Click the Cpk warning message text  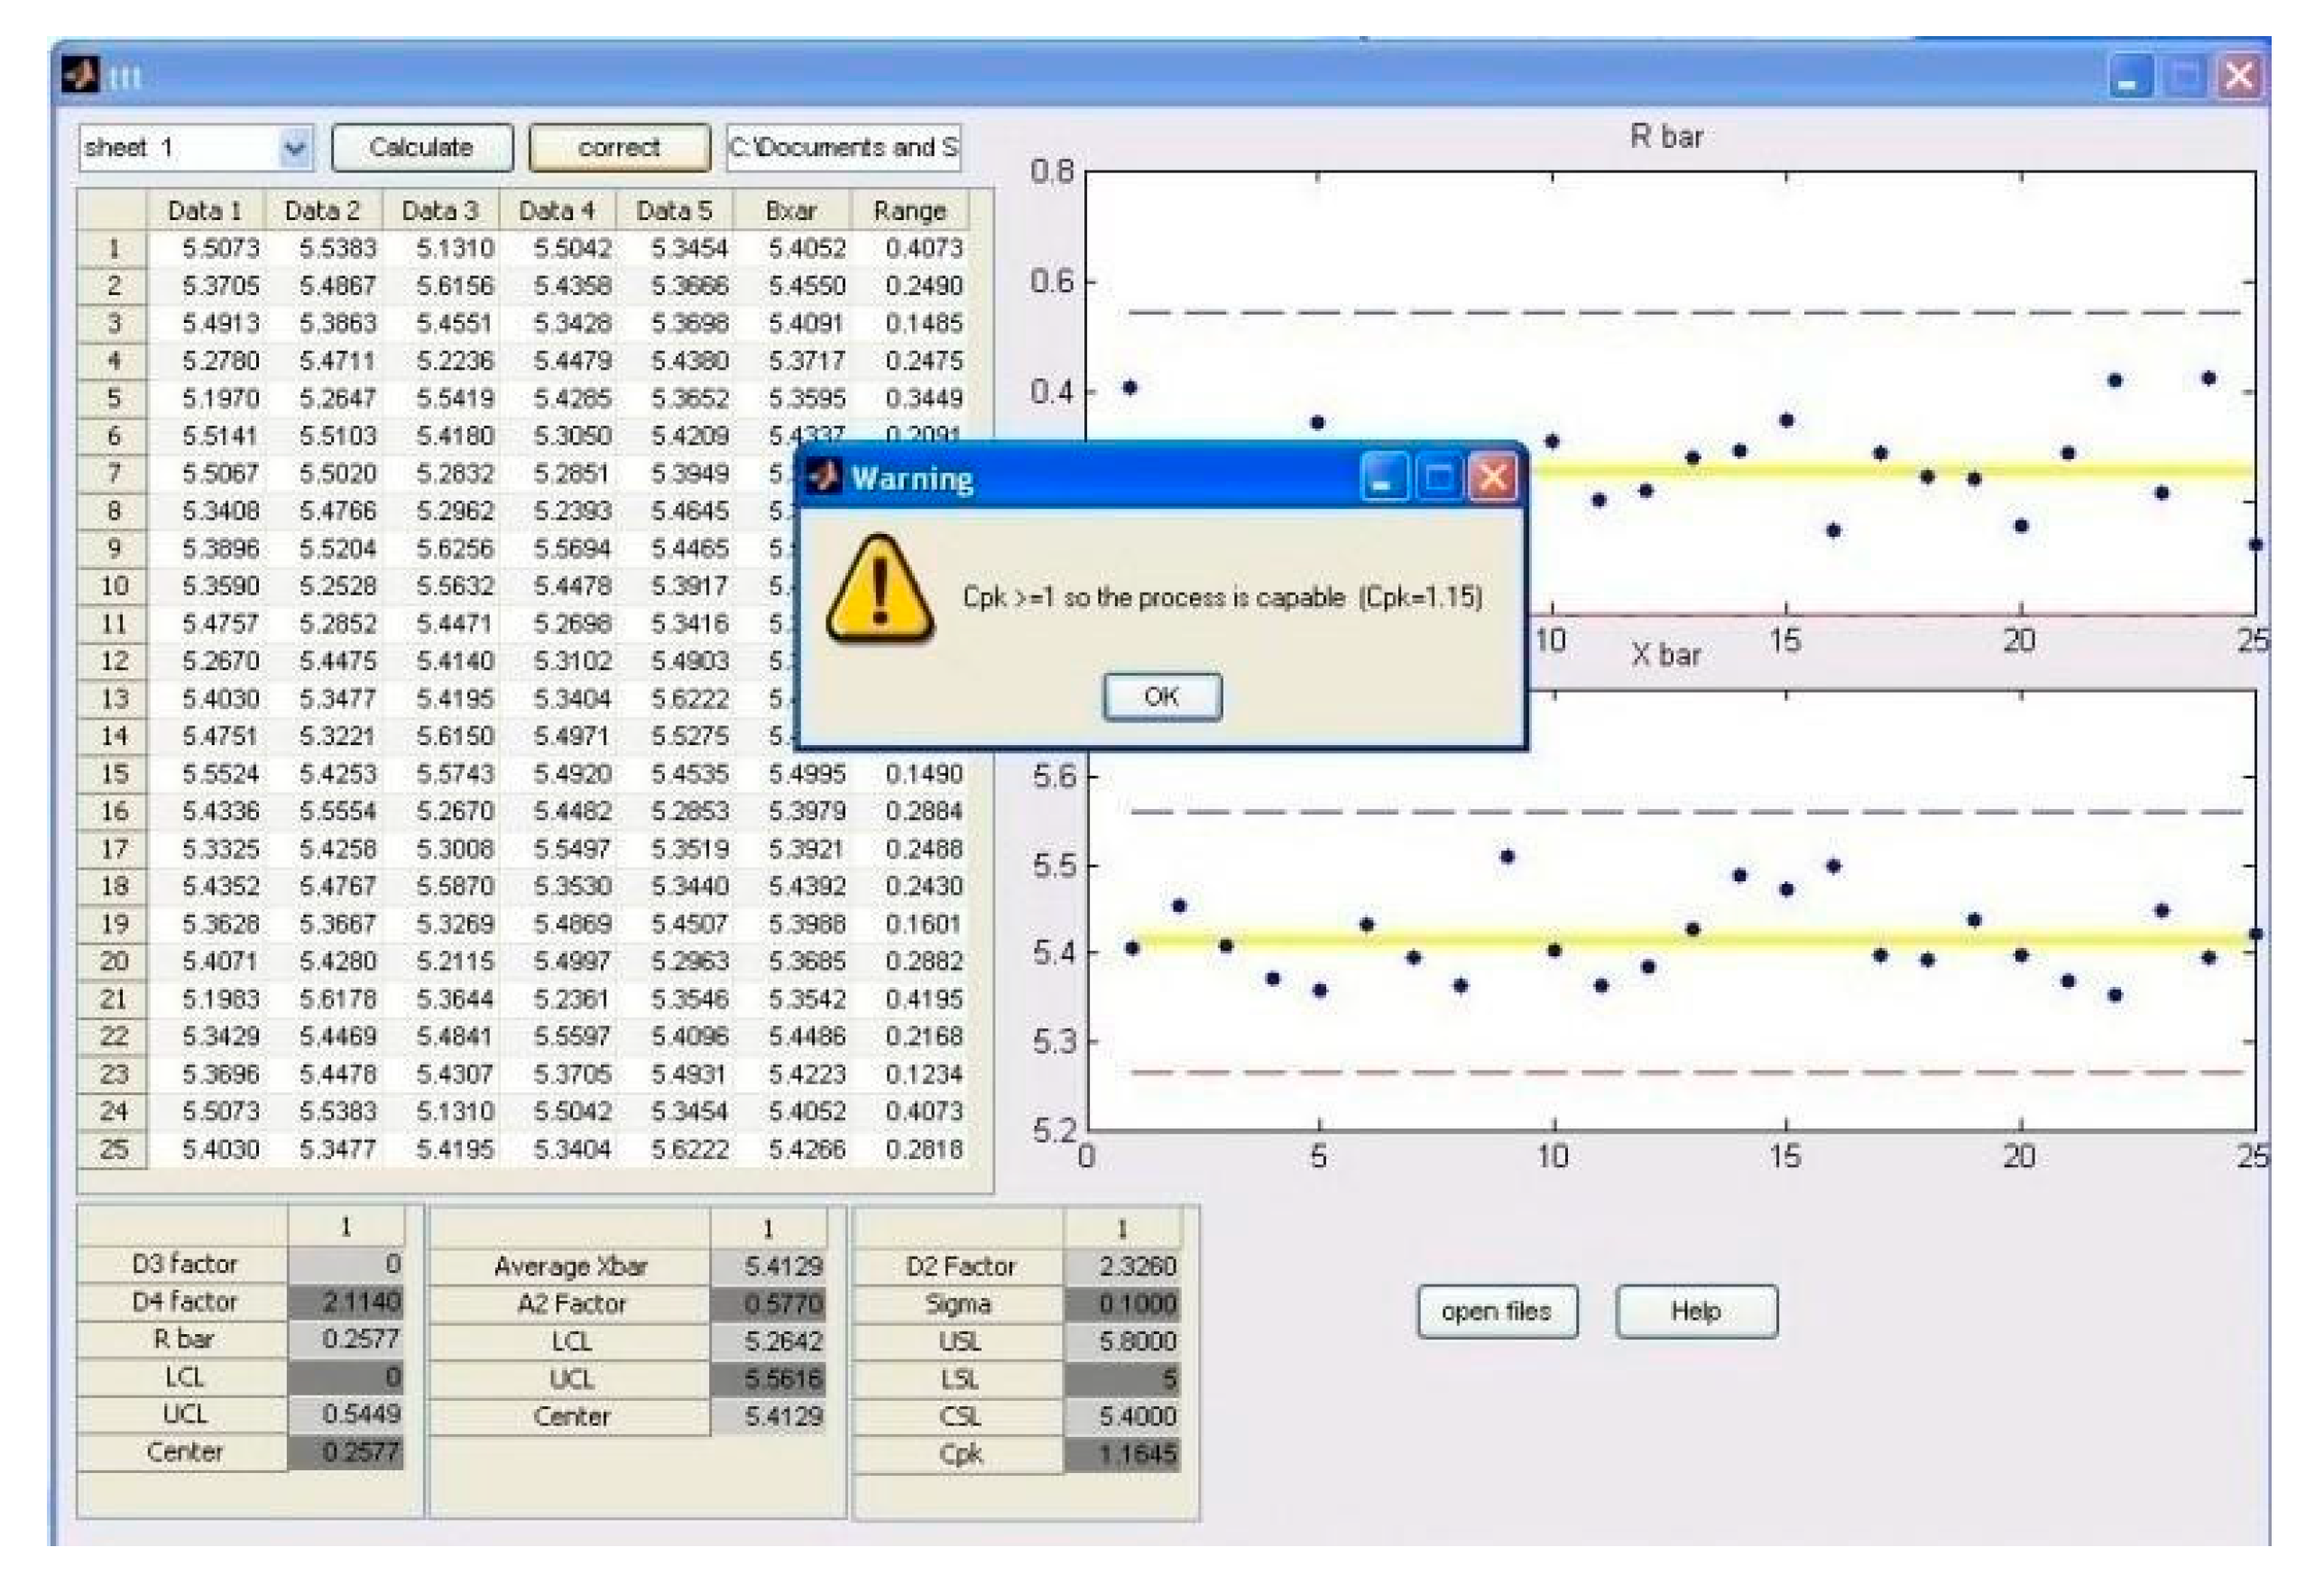pyautogui.click(x=1222, y=597)
